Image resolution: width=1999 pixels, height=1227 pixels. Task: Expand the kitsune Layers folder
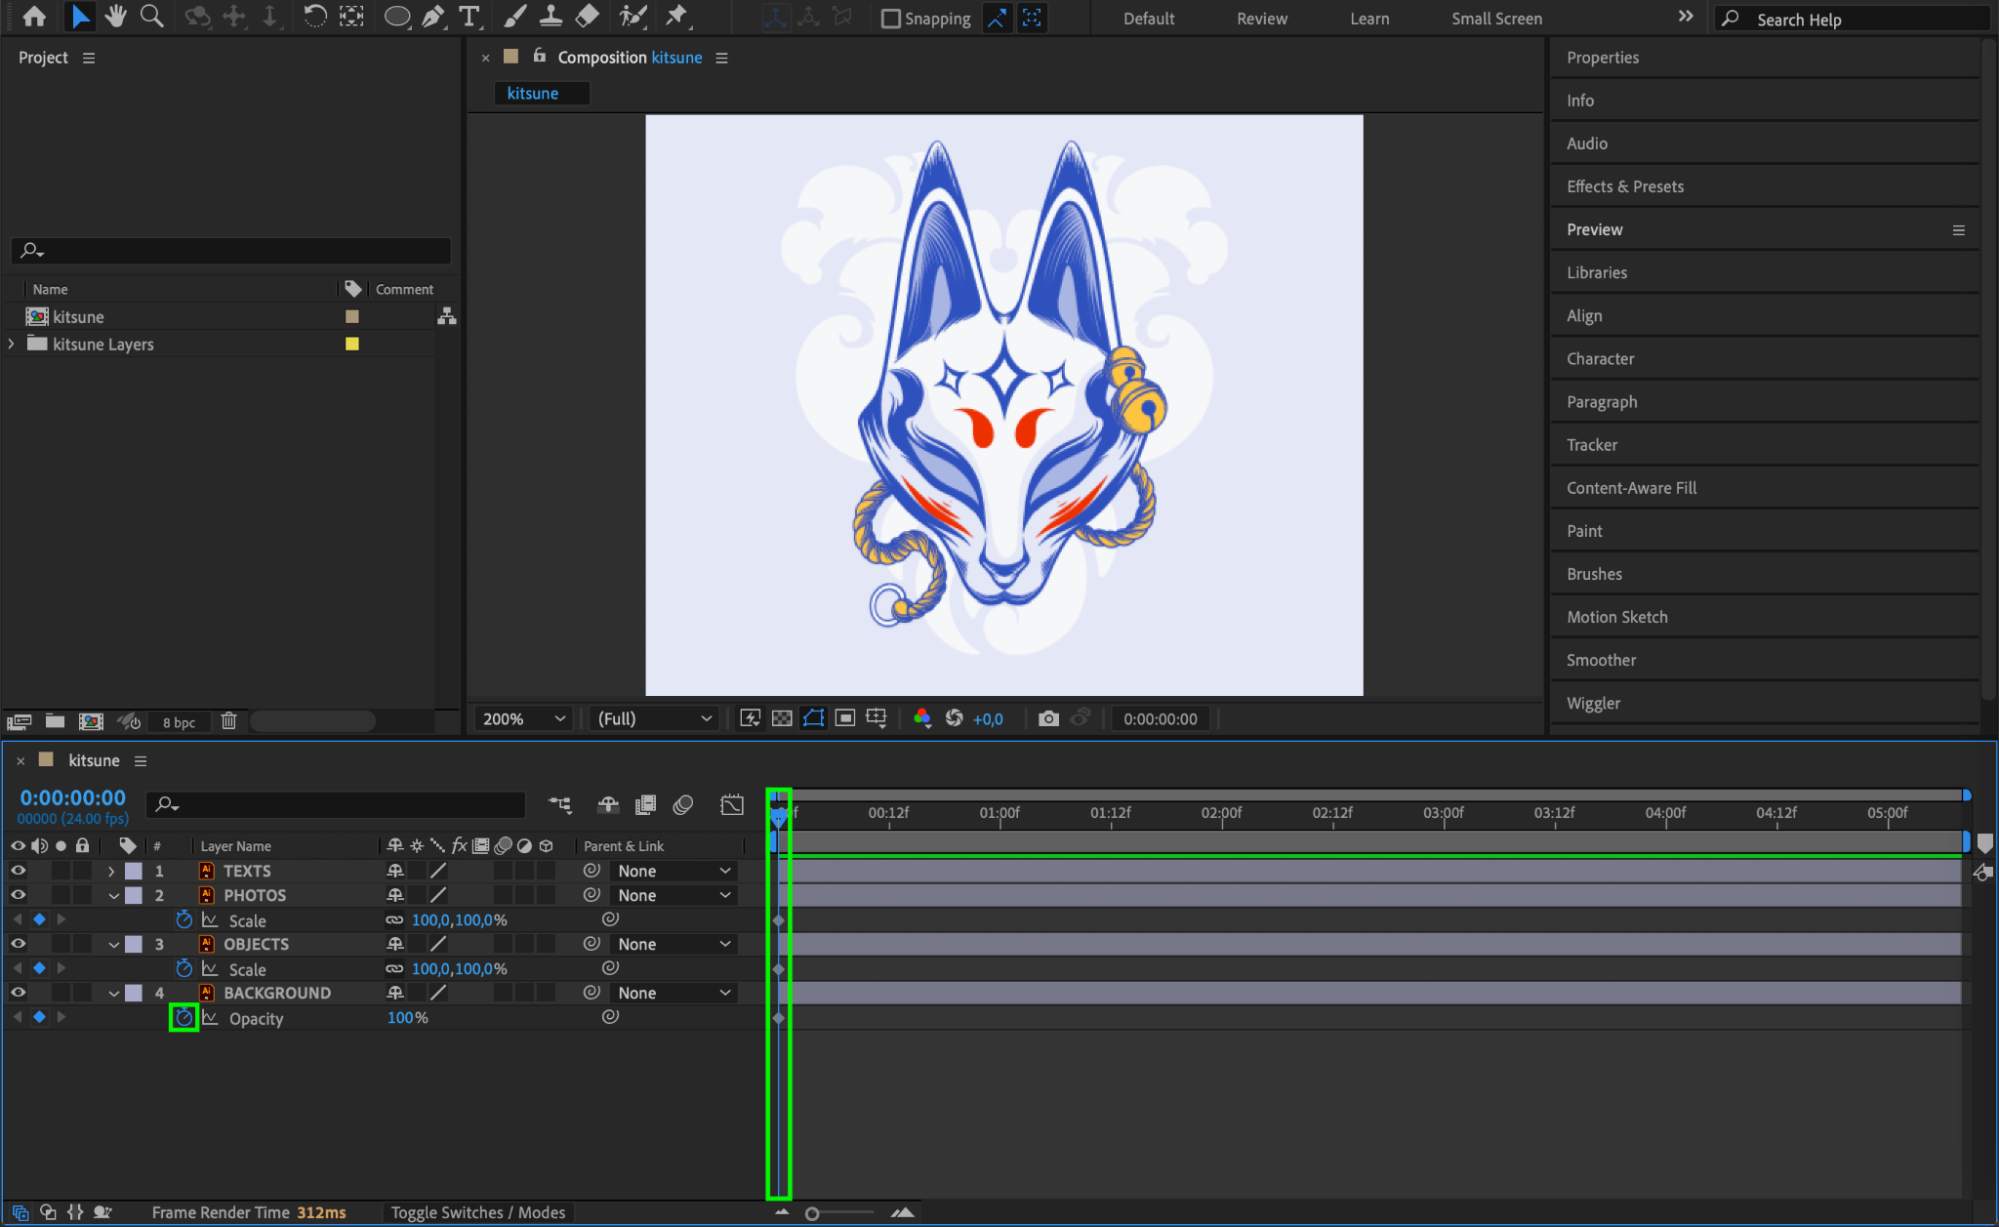(x=12, y=343)
